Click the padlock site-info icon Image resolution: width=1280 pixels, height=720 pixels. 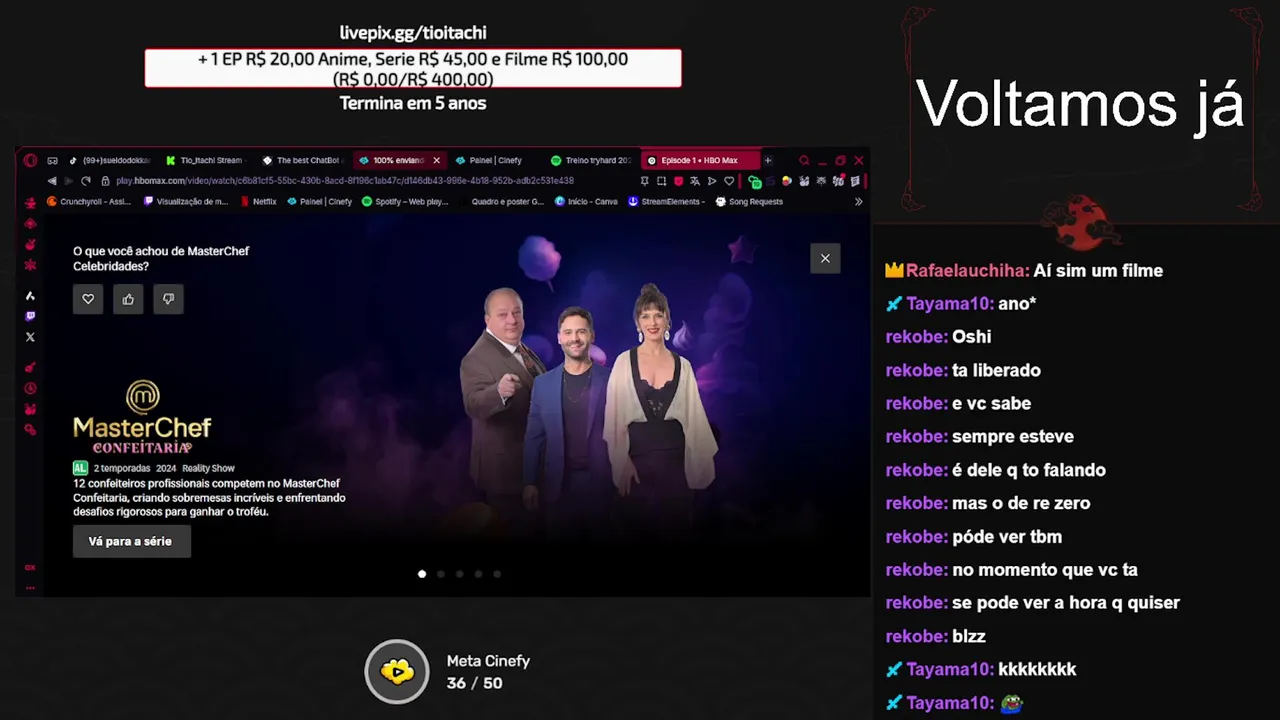point(106,181)
